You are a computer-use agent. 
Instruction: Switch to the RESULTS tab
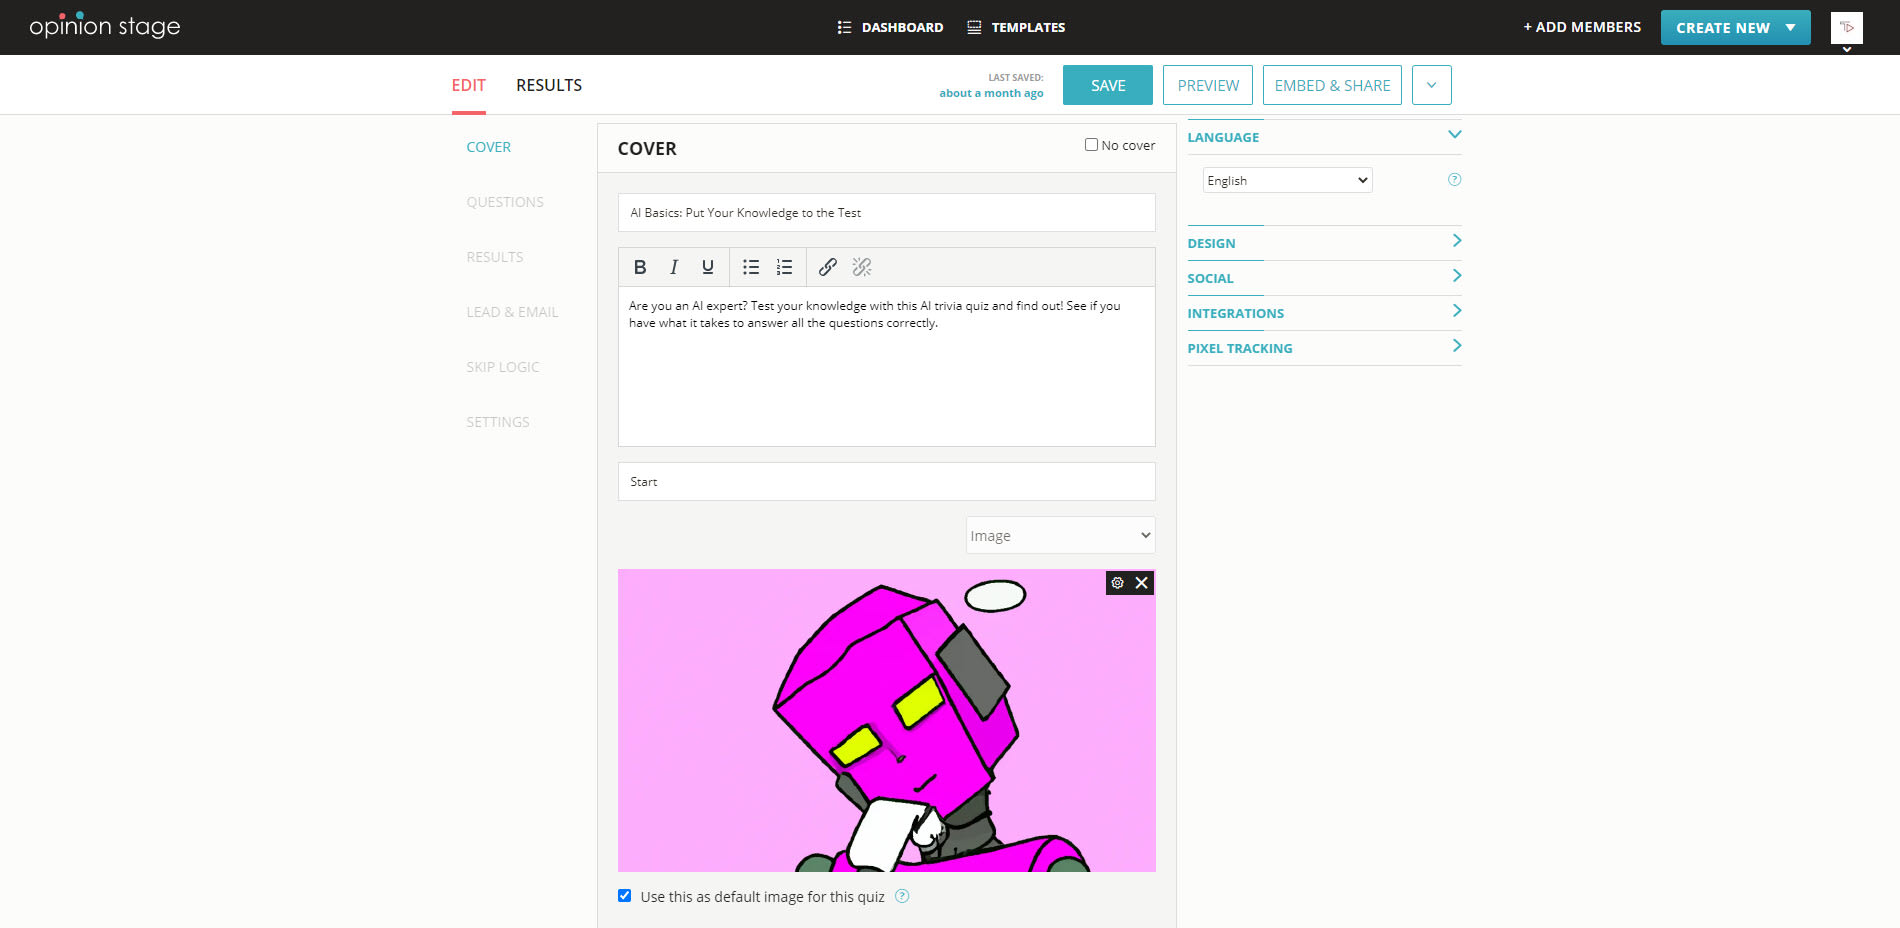pyautogui.click(x=548, y=85)
